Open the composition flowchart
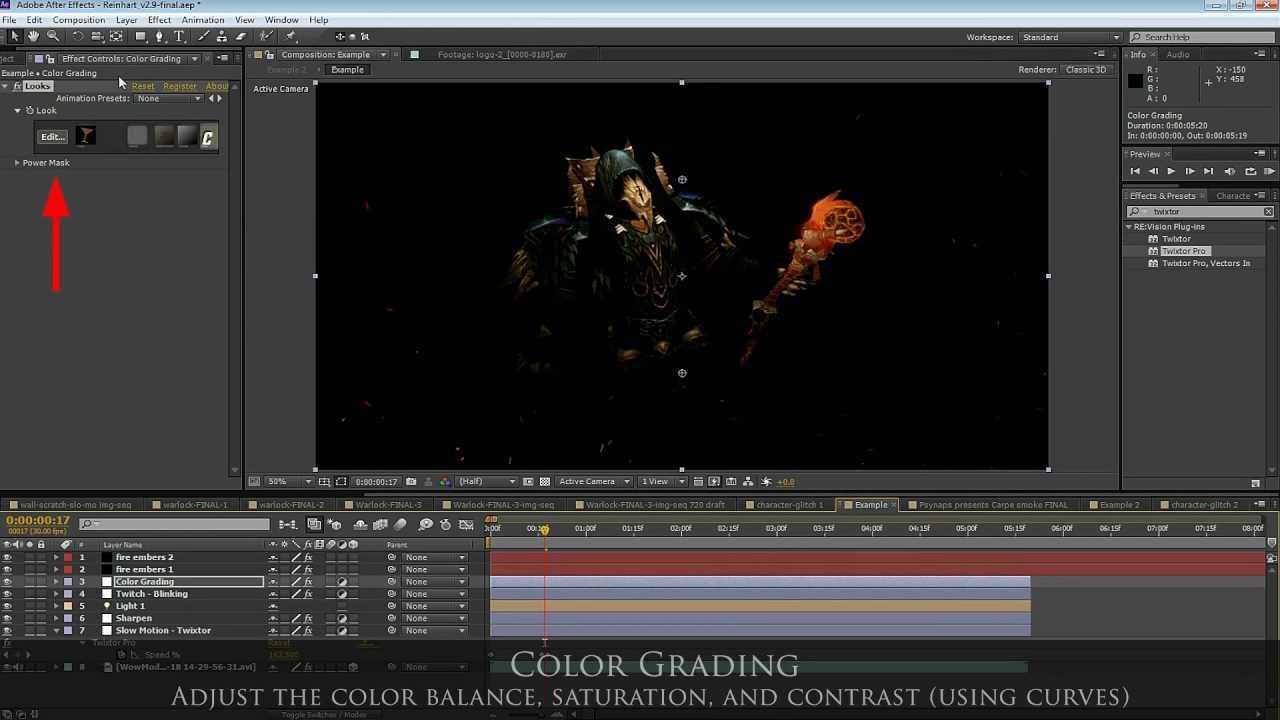 (749, 482)
